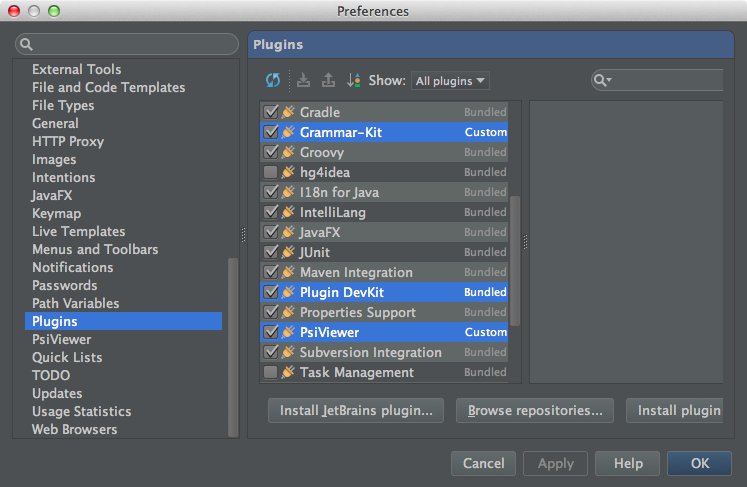Click the magnifier in plugin search box
747x487 pixels.
pyautogui.click(x=602, y=81)
